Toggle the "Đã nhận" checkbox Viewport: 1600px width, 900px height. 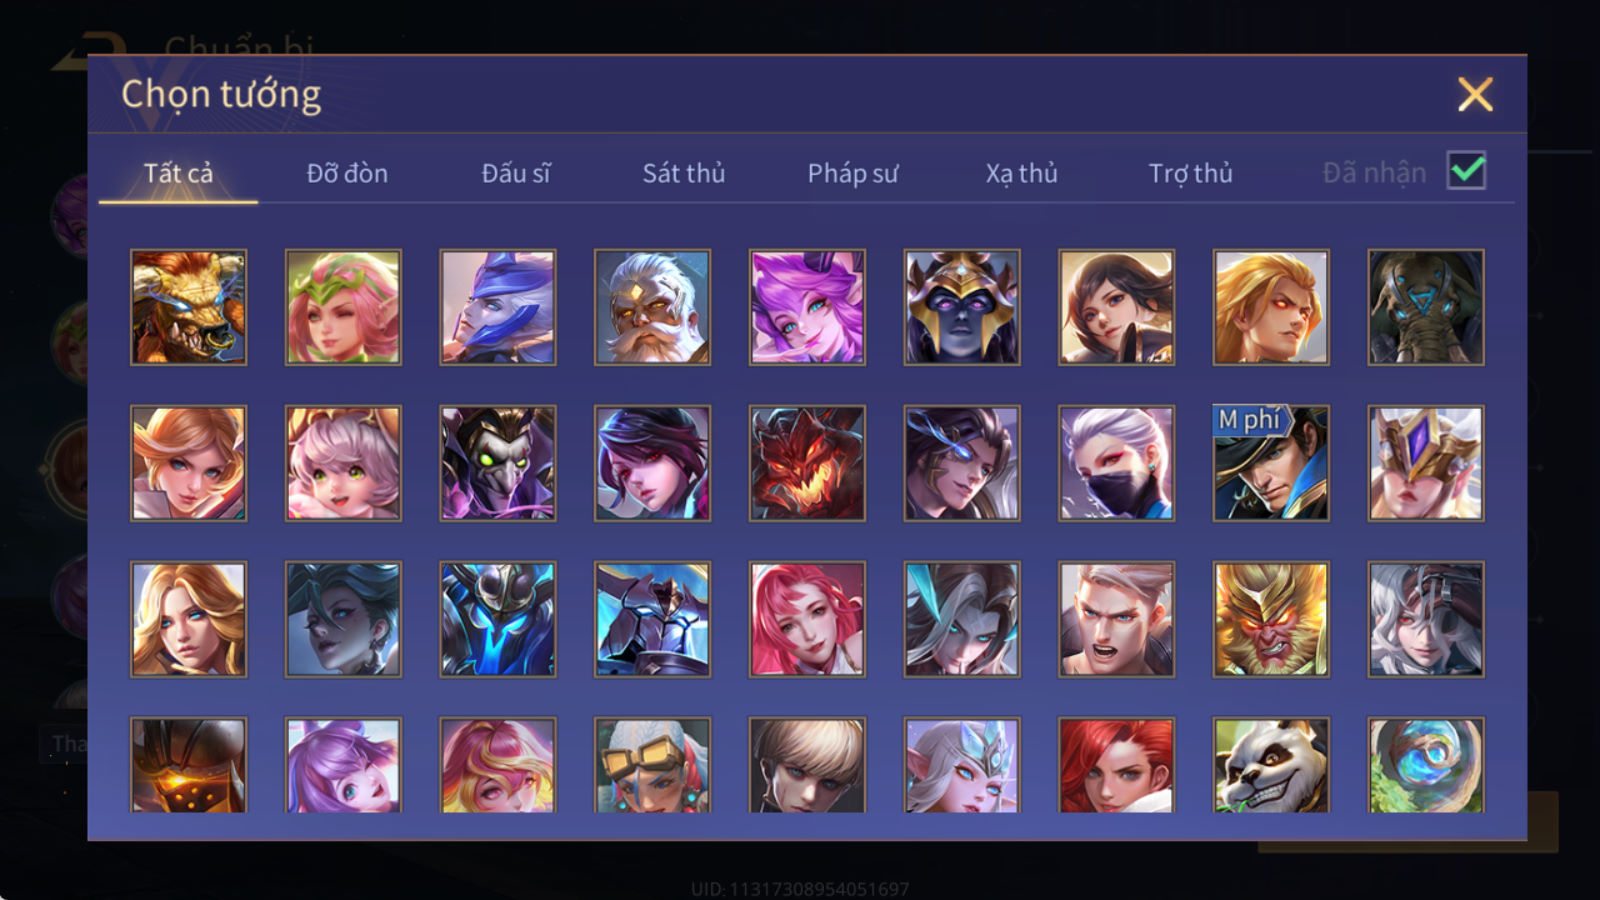[1466, 171]
